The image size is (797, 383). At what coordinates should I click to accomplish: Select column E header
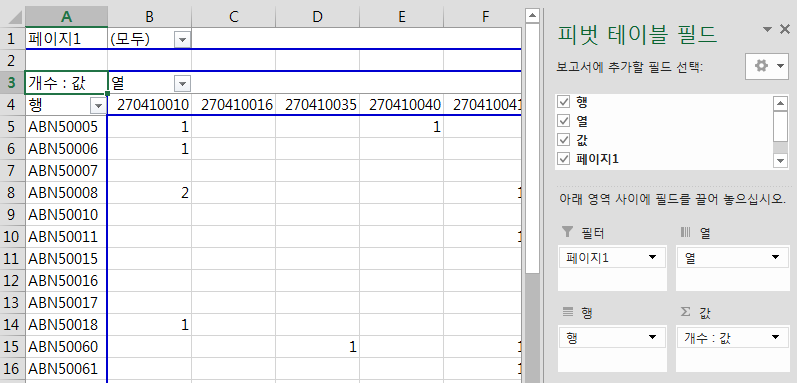[401, 17]
